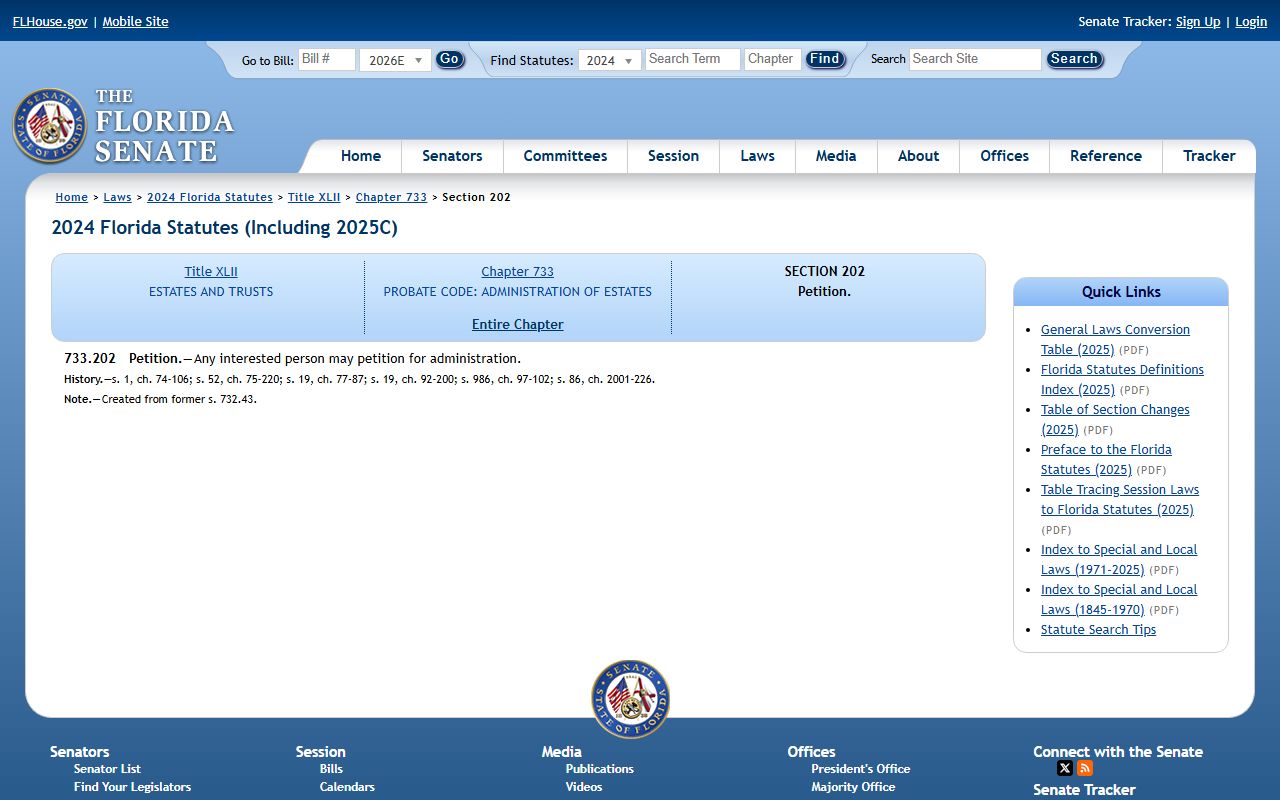This screenshot has width=1280, height=800.
Task: Open the Offices navigation tab
Action: [x=1004, y=156]
